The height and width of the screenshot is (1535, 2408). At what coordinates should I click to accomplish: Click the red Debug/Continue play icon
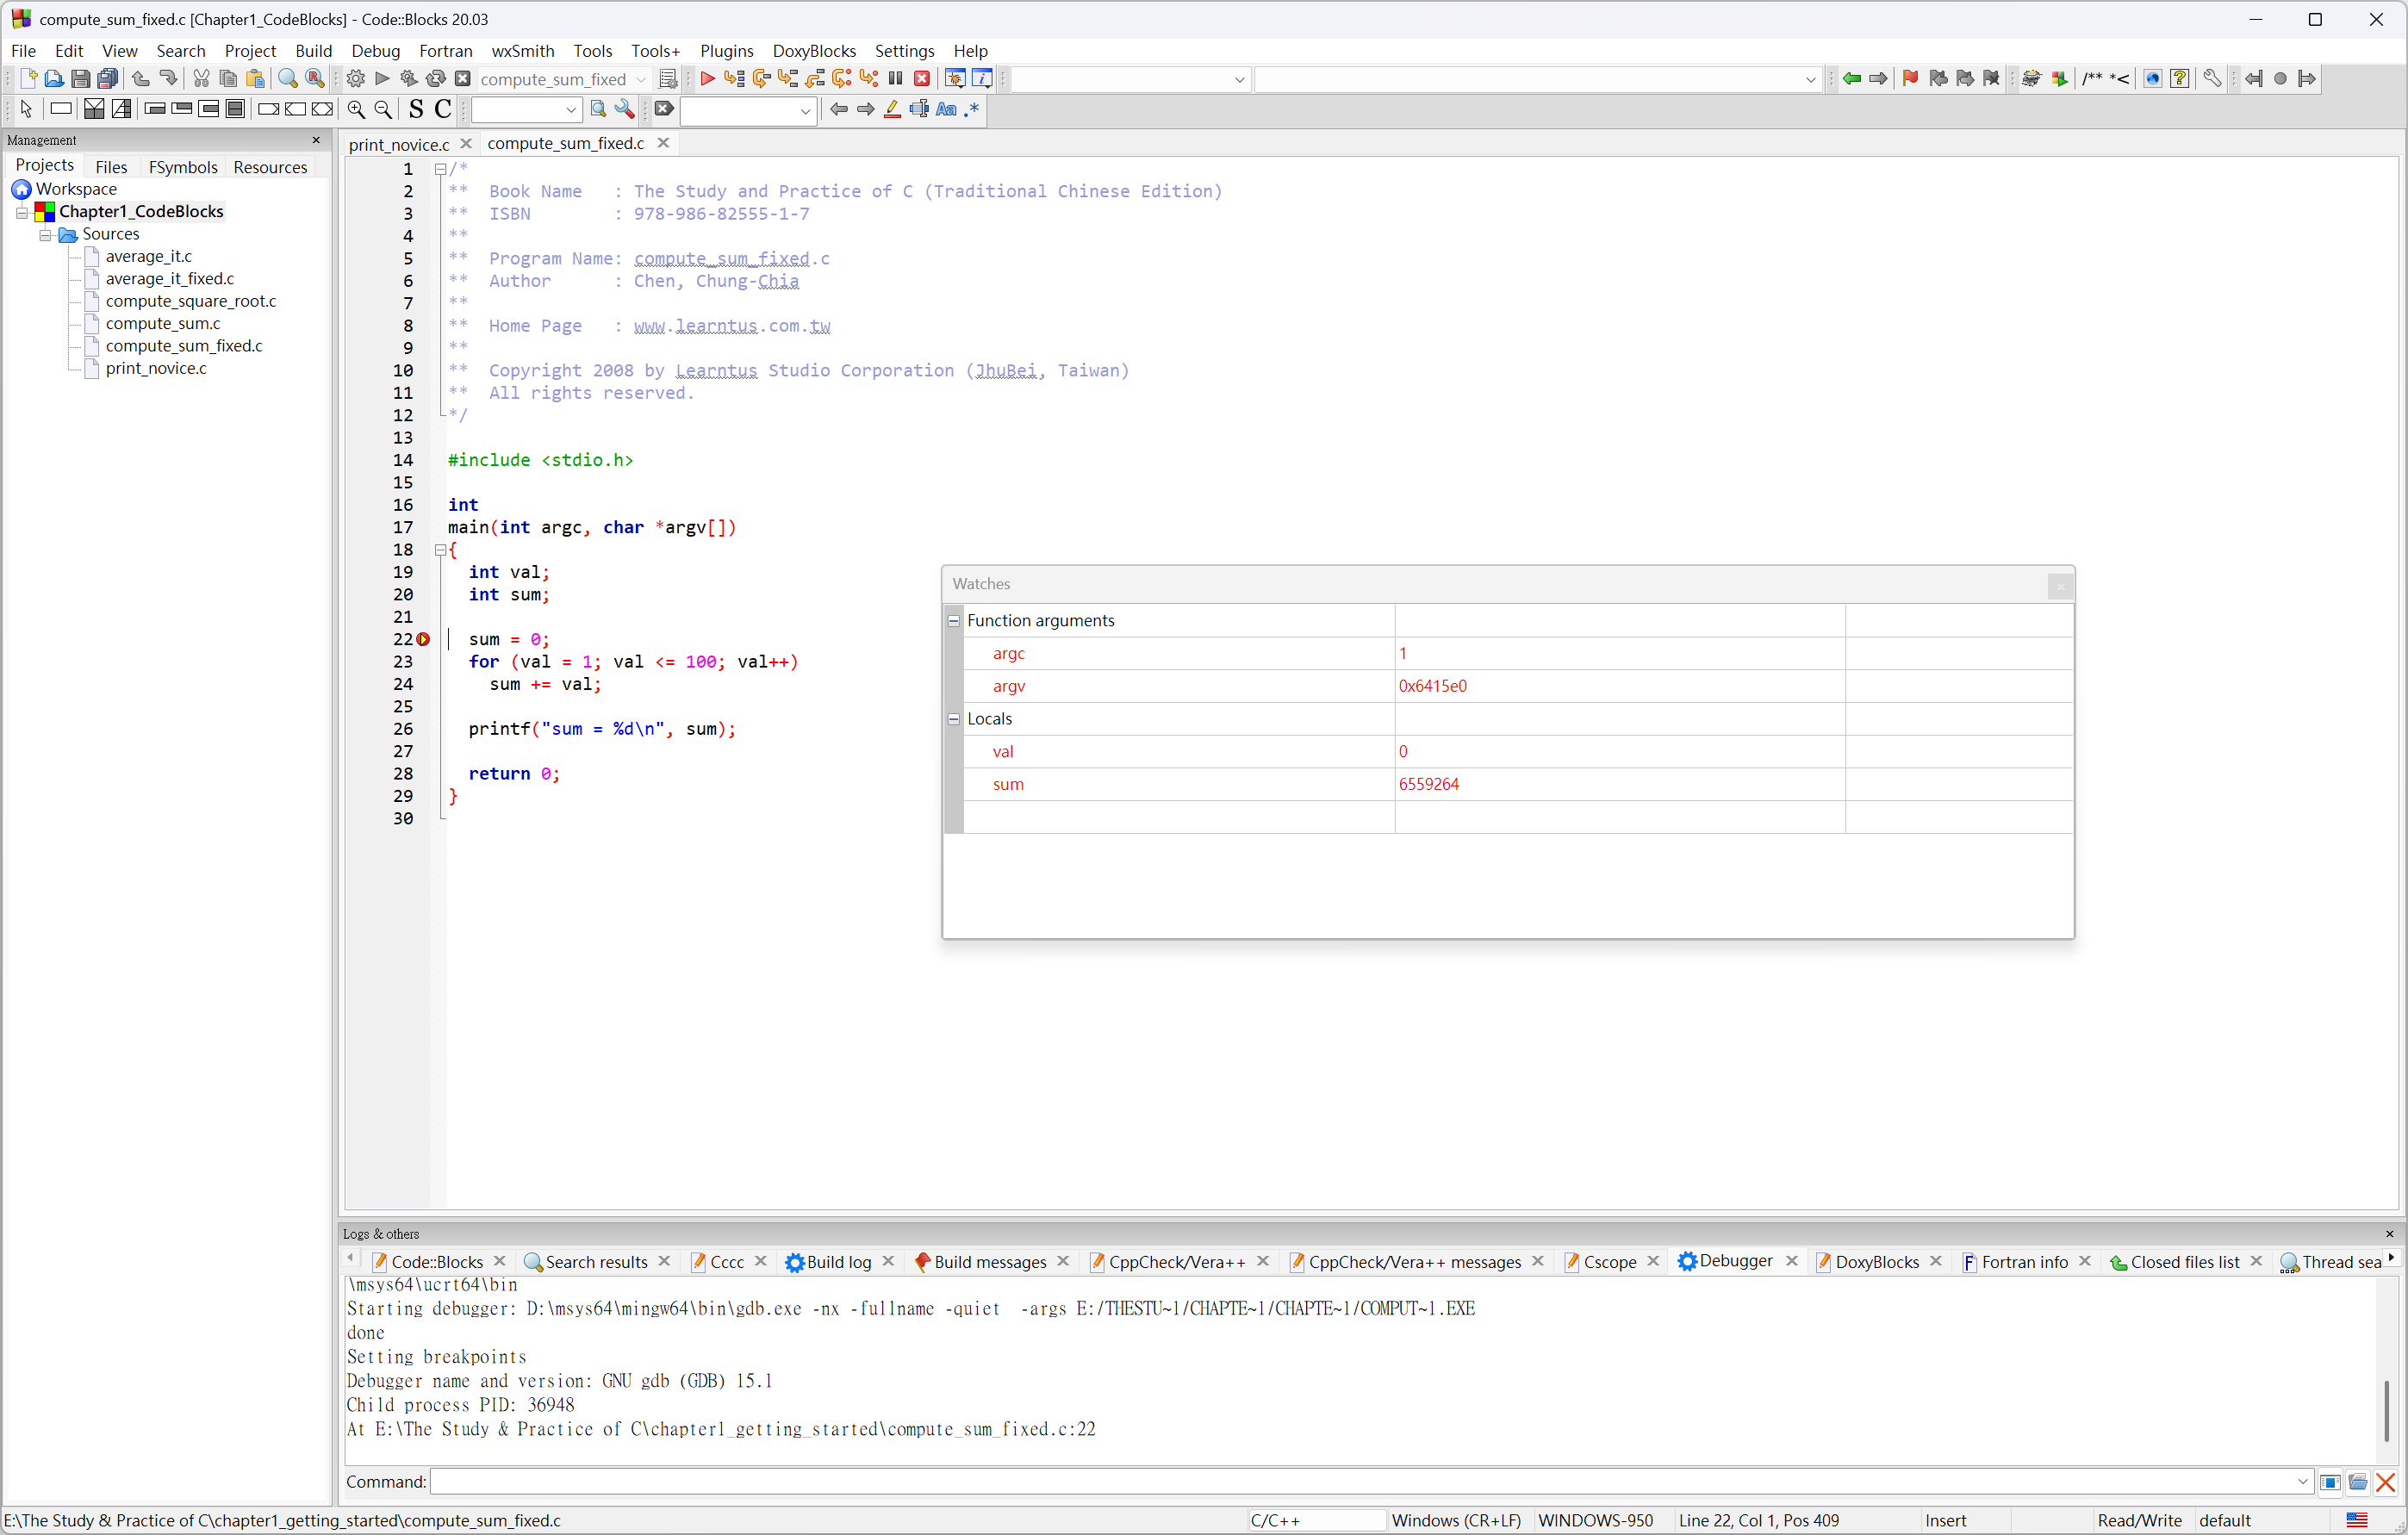pyautogui.click(x=707, y=79)
